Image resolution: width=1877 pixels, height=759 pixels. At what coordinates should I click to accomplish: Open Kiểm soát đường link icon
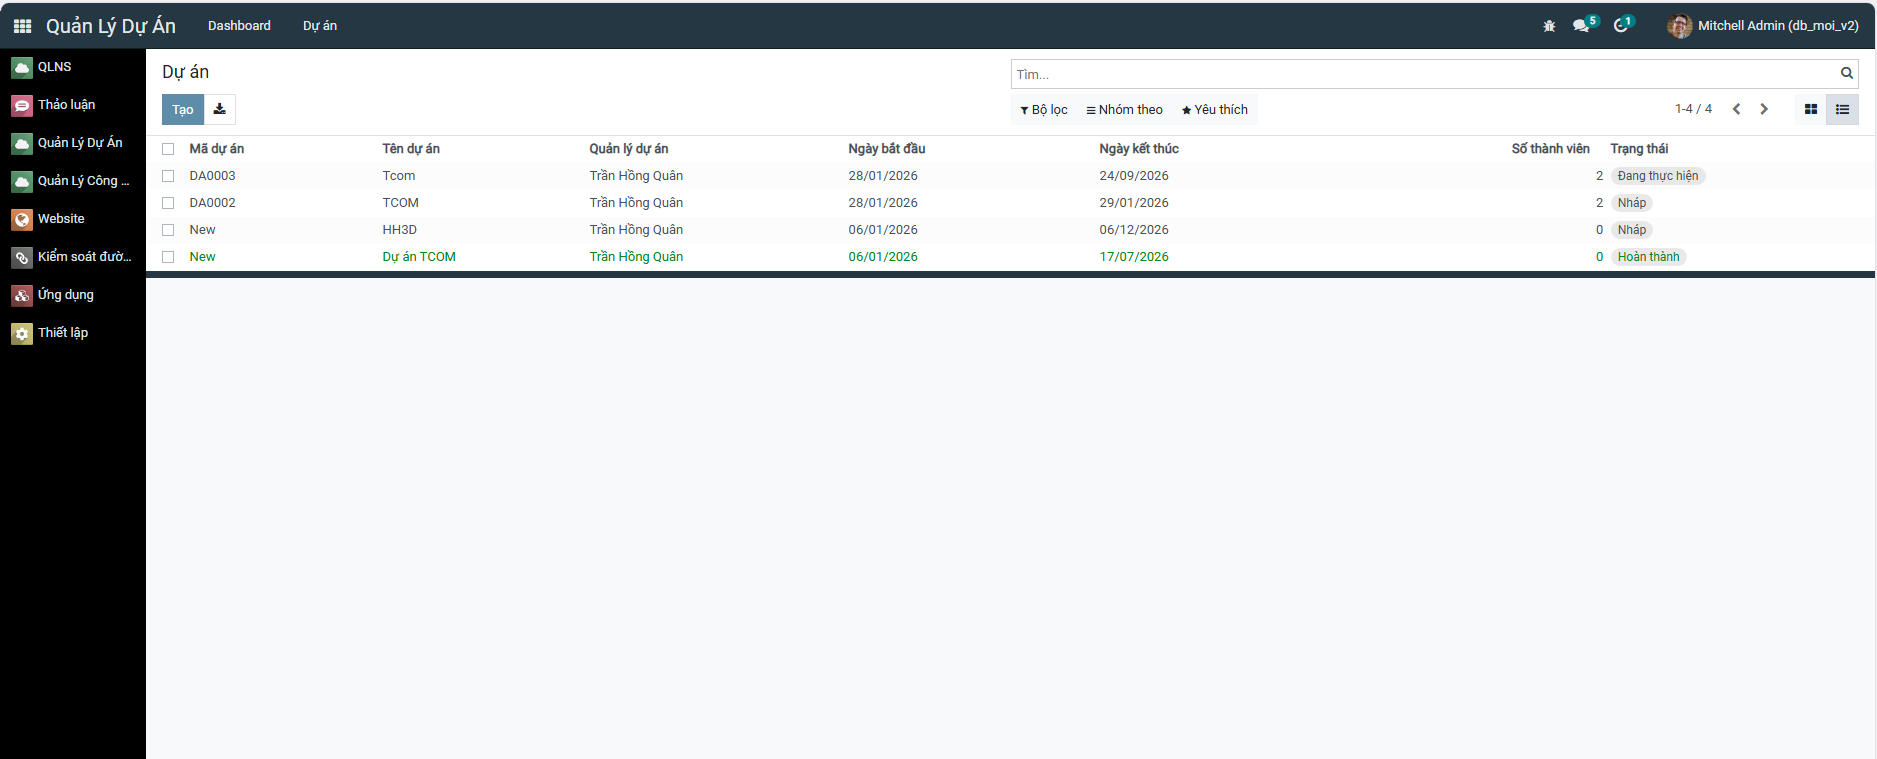pos(22,258)
